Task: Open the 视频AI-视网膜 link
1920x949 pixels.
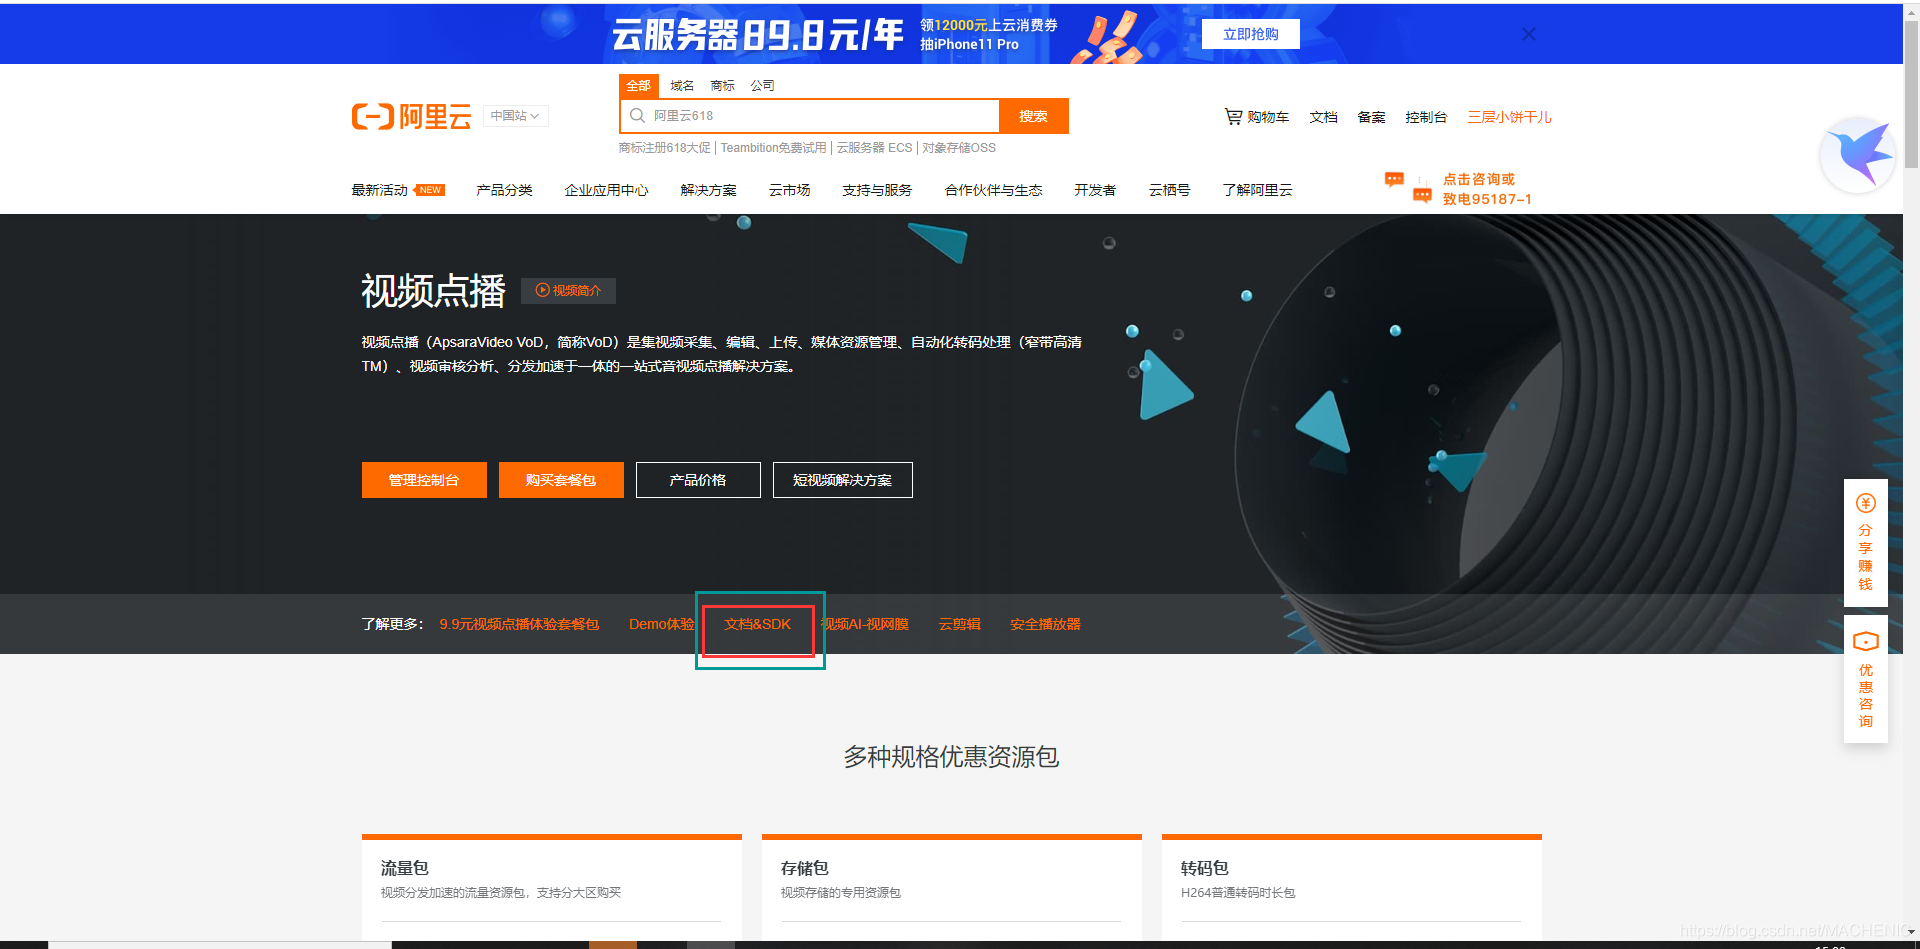Action: (865, 624)
